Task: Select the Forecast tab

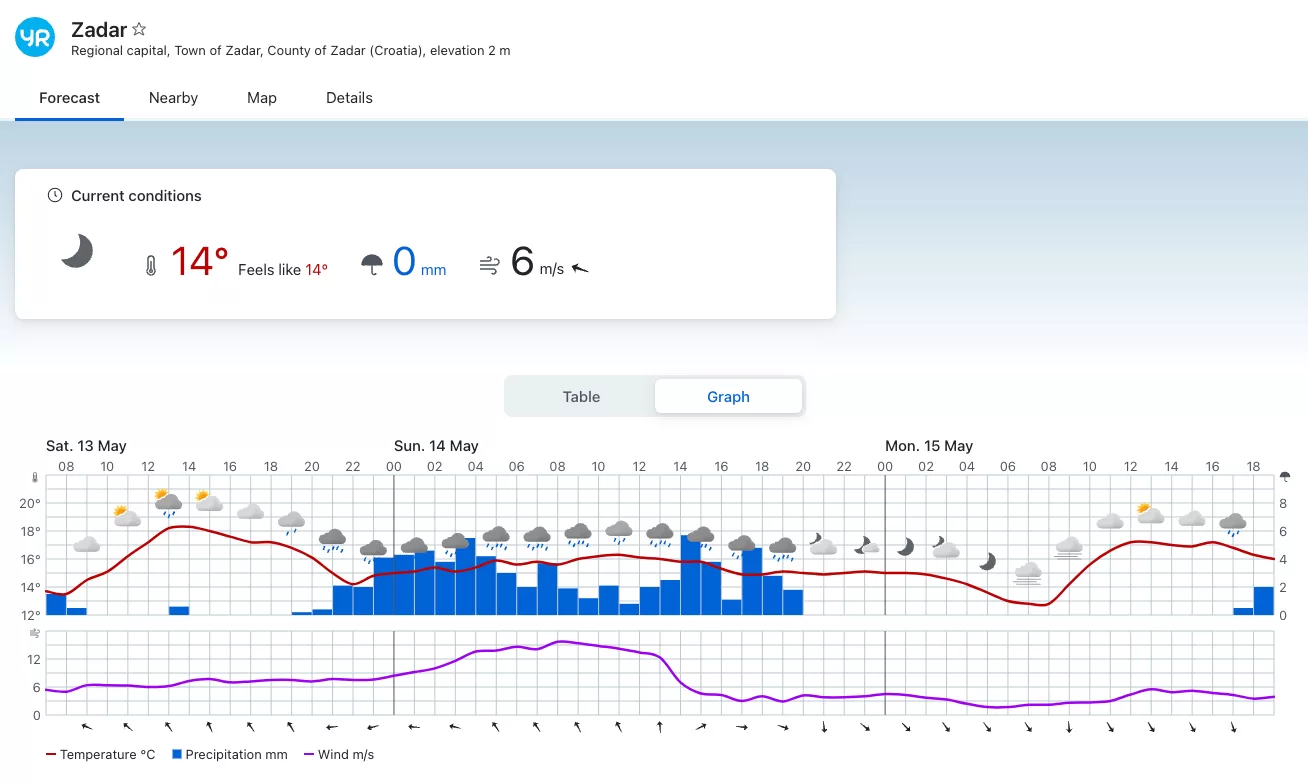Action: pos(70,98)
